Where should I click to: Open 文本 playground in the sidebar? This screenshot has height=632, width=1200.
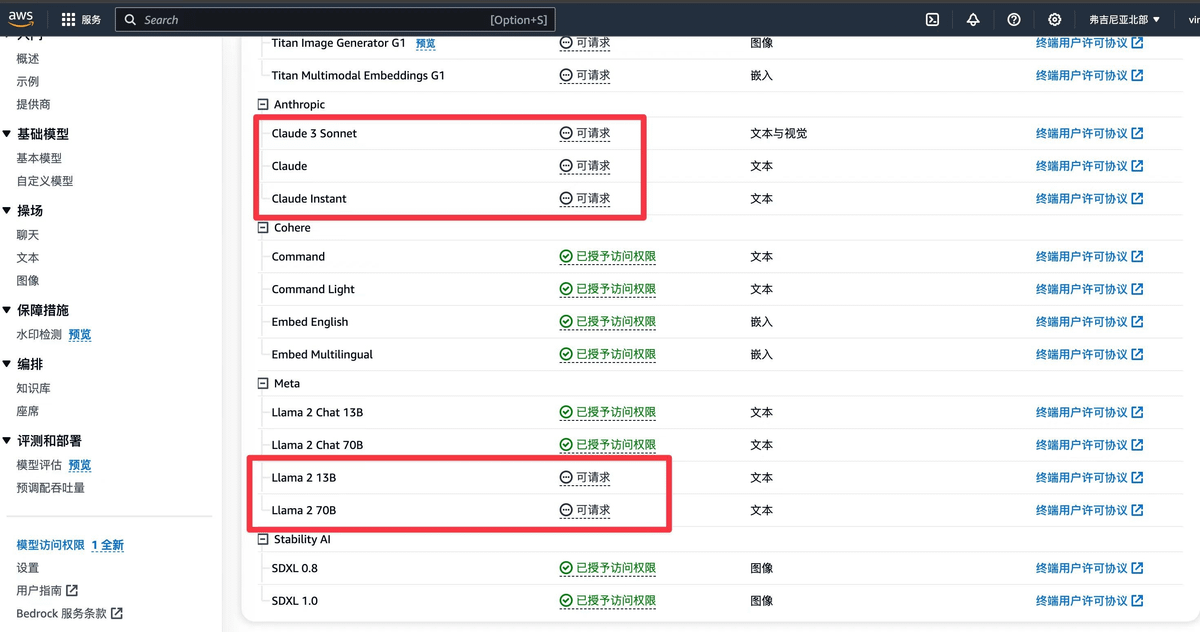click(x=28, y=258)
